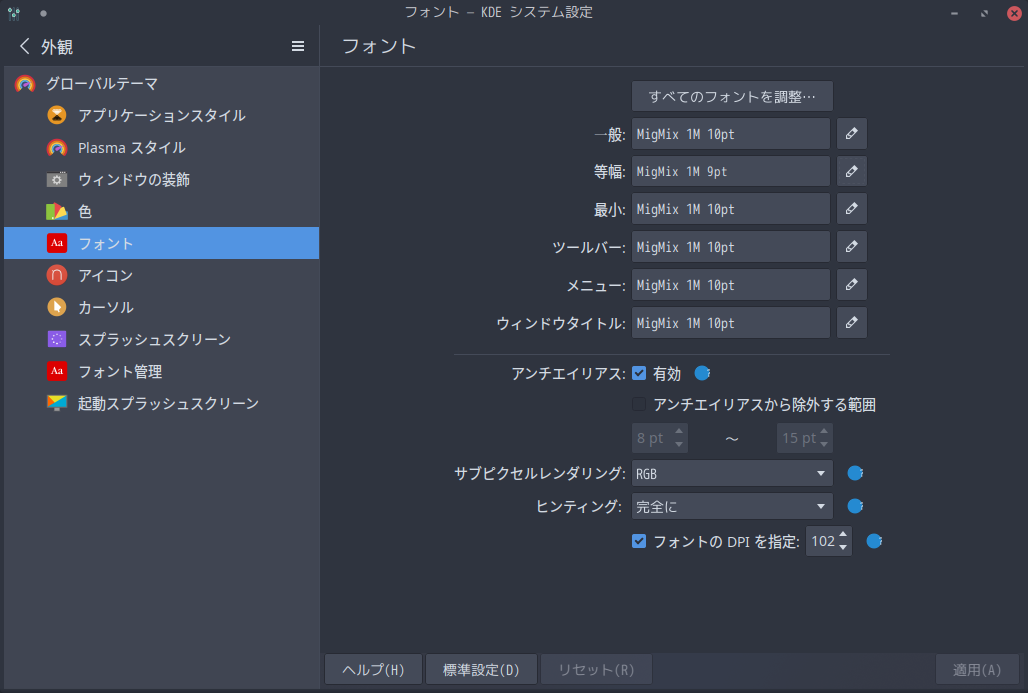The height and width of the screenshot is (693, 1028).
Task: Edit the 一般 font with the pencil button
Action: (x=852, y=134)
